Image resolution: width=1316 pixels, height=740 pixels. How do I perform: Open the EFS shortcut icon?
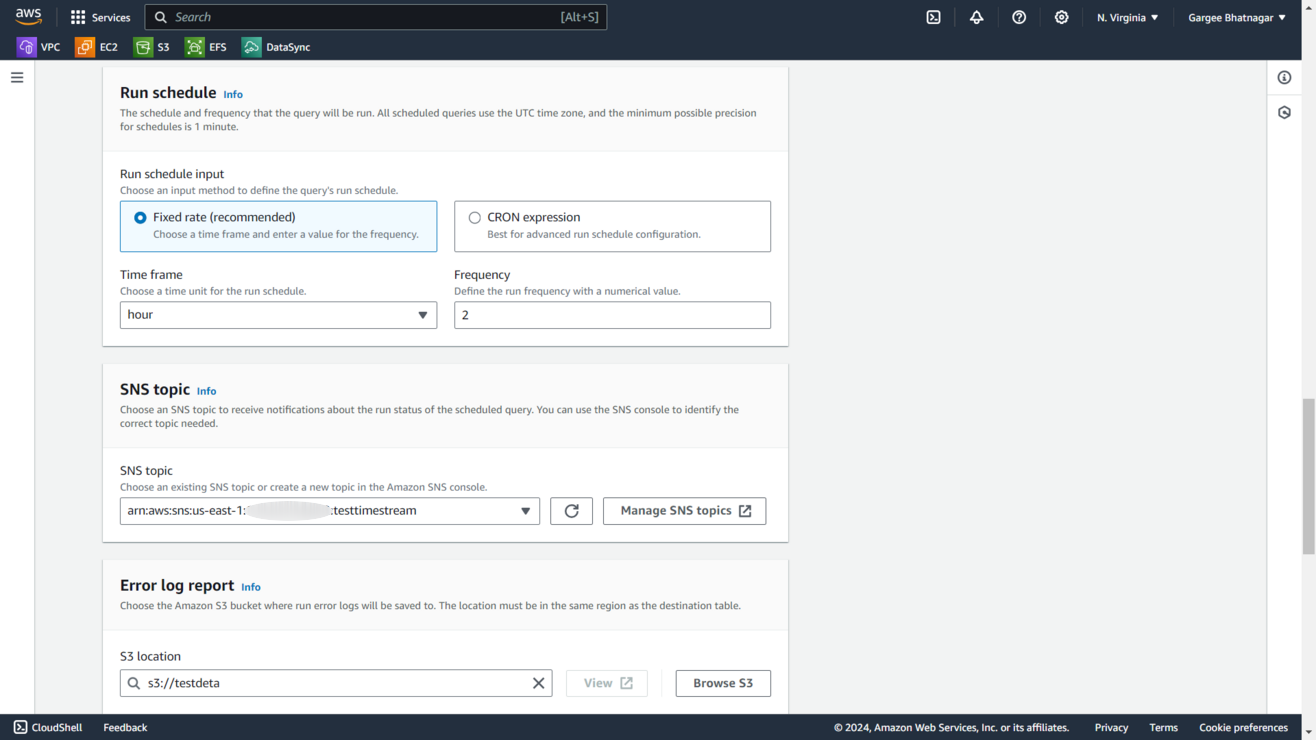pyautogui.click(x=194, y=47)
